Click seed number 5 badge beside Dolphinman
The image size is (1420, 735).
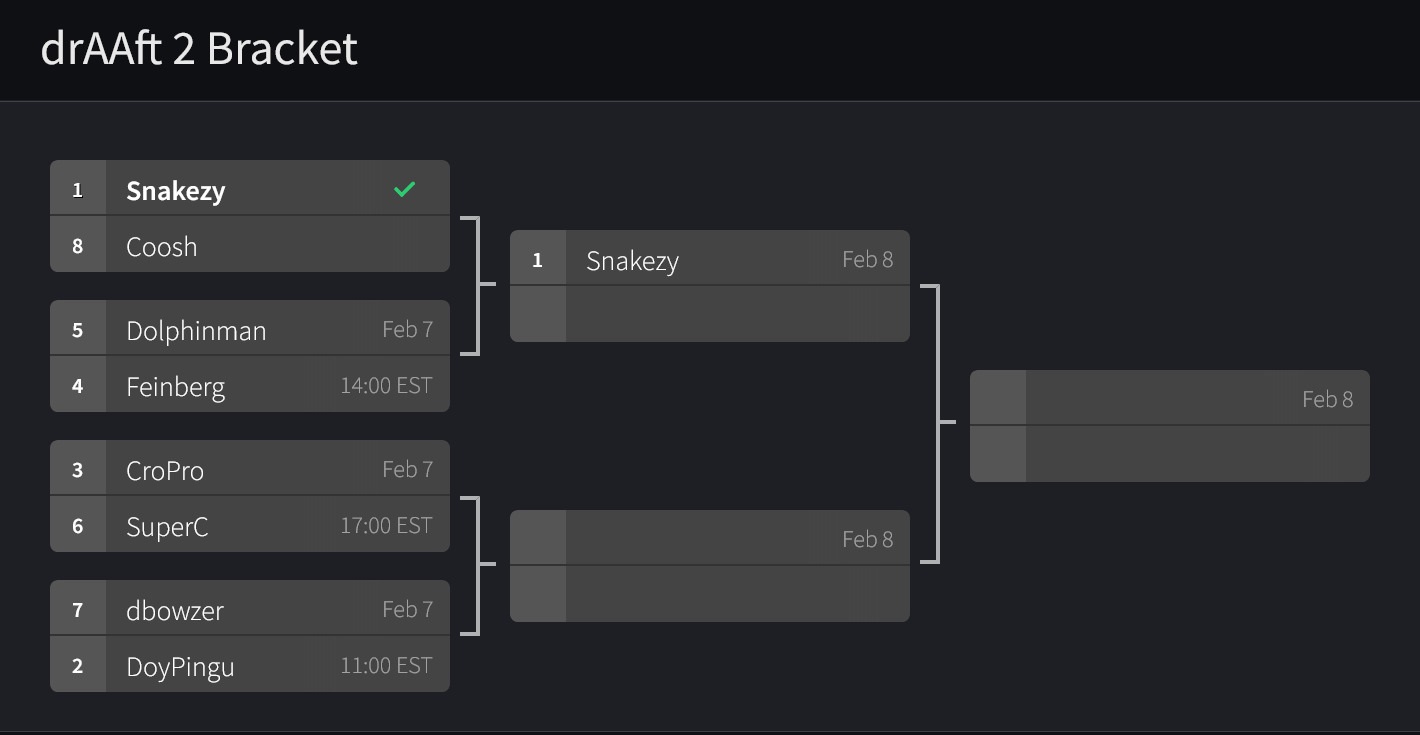pos(78,330)
